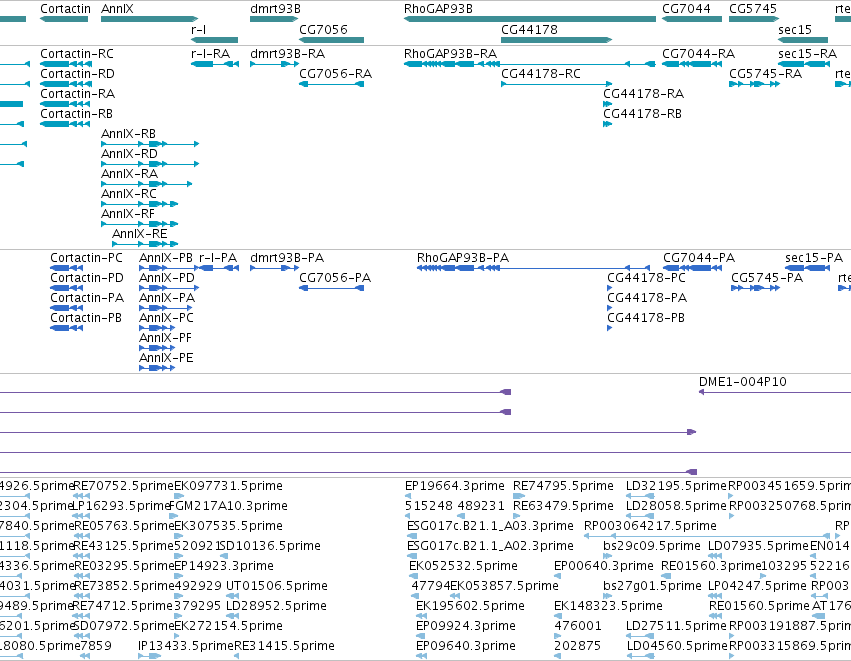Select the sec15-RA transcript label
Viewport: 851px width, 661px height.
pos(807,54)
